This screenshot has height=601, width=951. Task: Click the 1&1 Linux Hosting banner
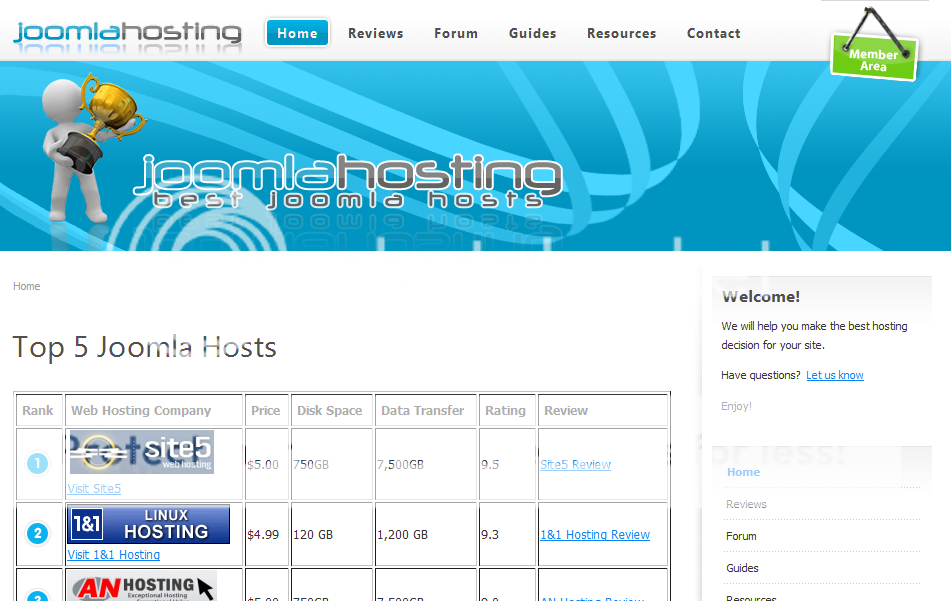(149, 524)
